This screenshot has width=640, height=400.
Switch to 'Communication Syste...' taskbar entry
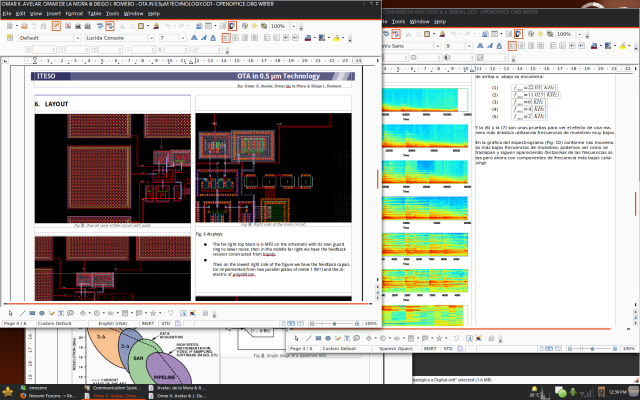pos(112,388)
